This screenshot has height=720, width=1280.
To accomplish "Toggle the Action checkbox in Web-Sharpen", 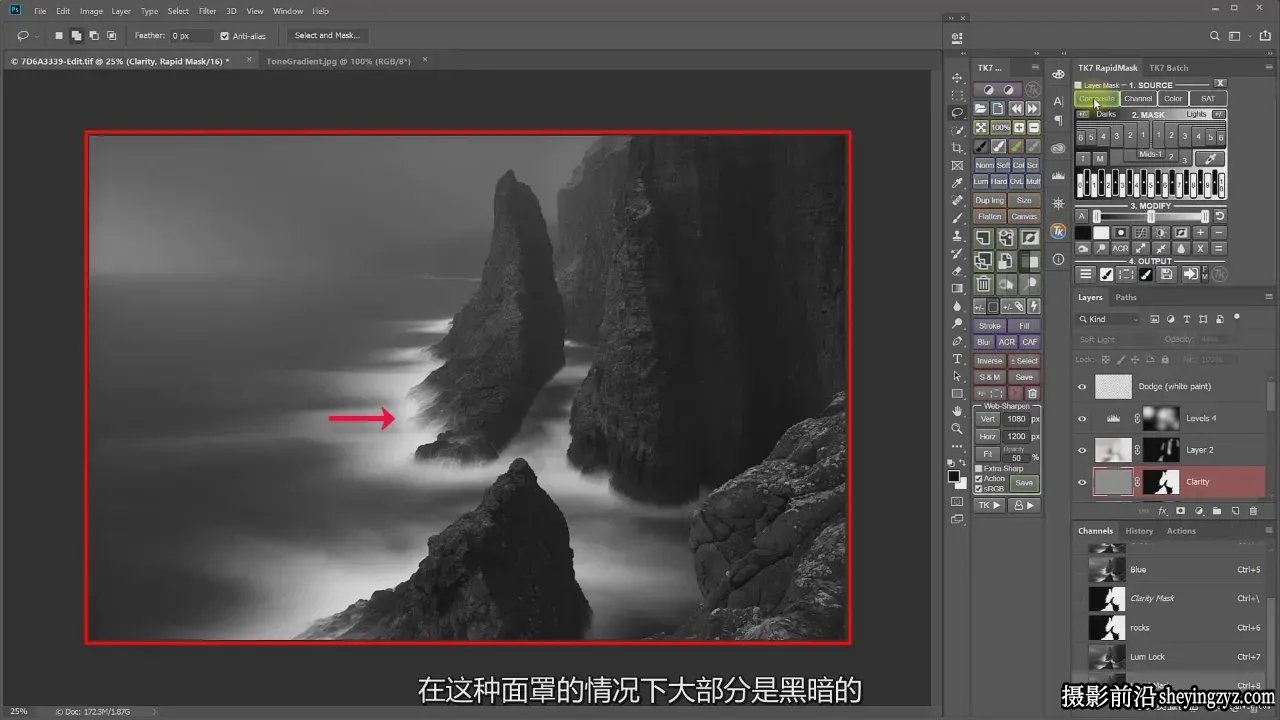I will 979,478.
